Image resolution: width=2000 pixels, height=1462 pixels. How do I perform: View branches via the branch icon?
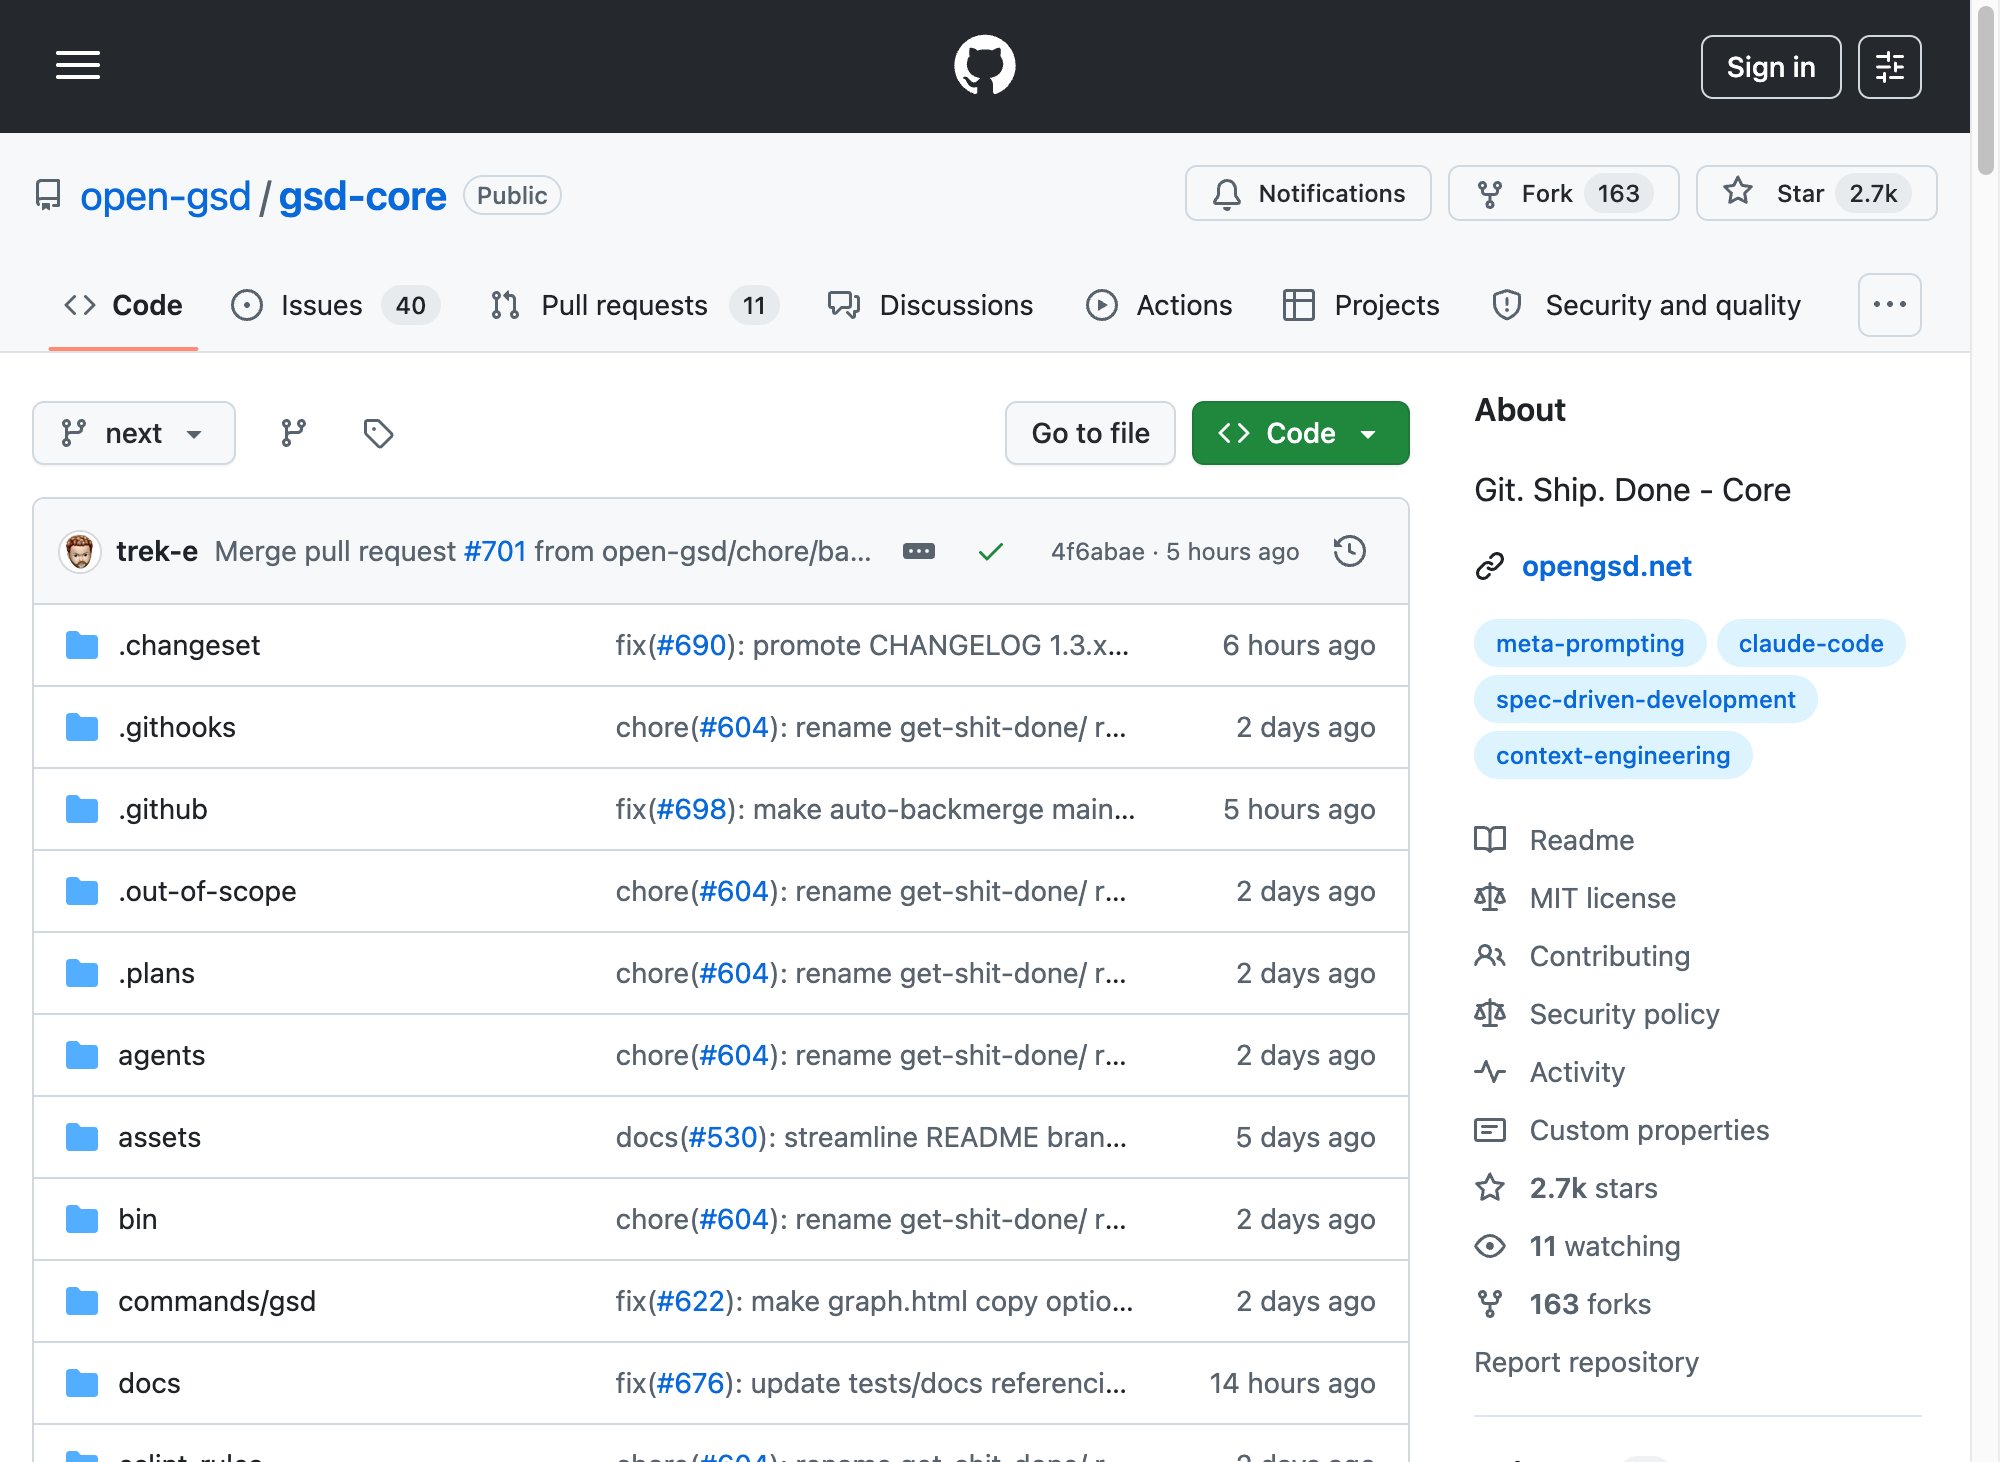tap(293, 433)
